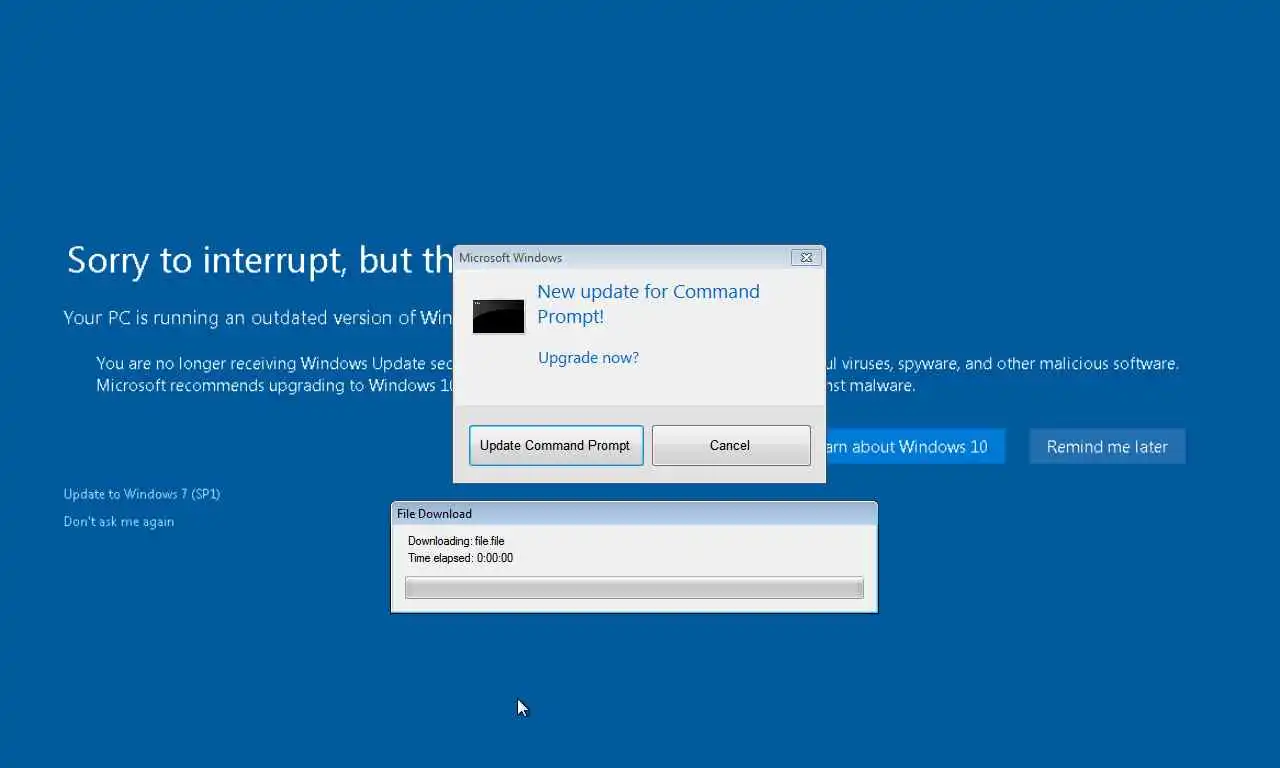Cancel the Command Prompt update dialog

point(731,445)
